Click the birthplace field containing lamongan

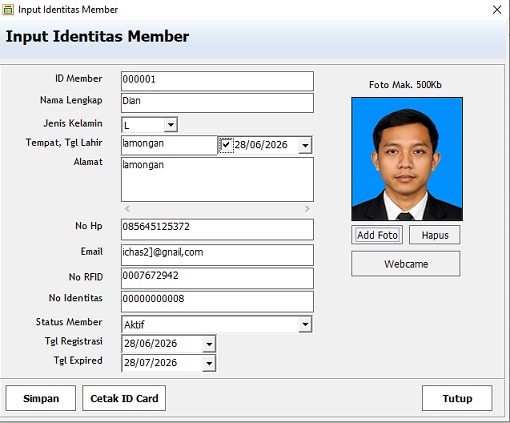pos(169,145)
